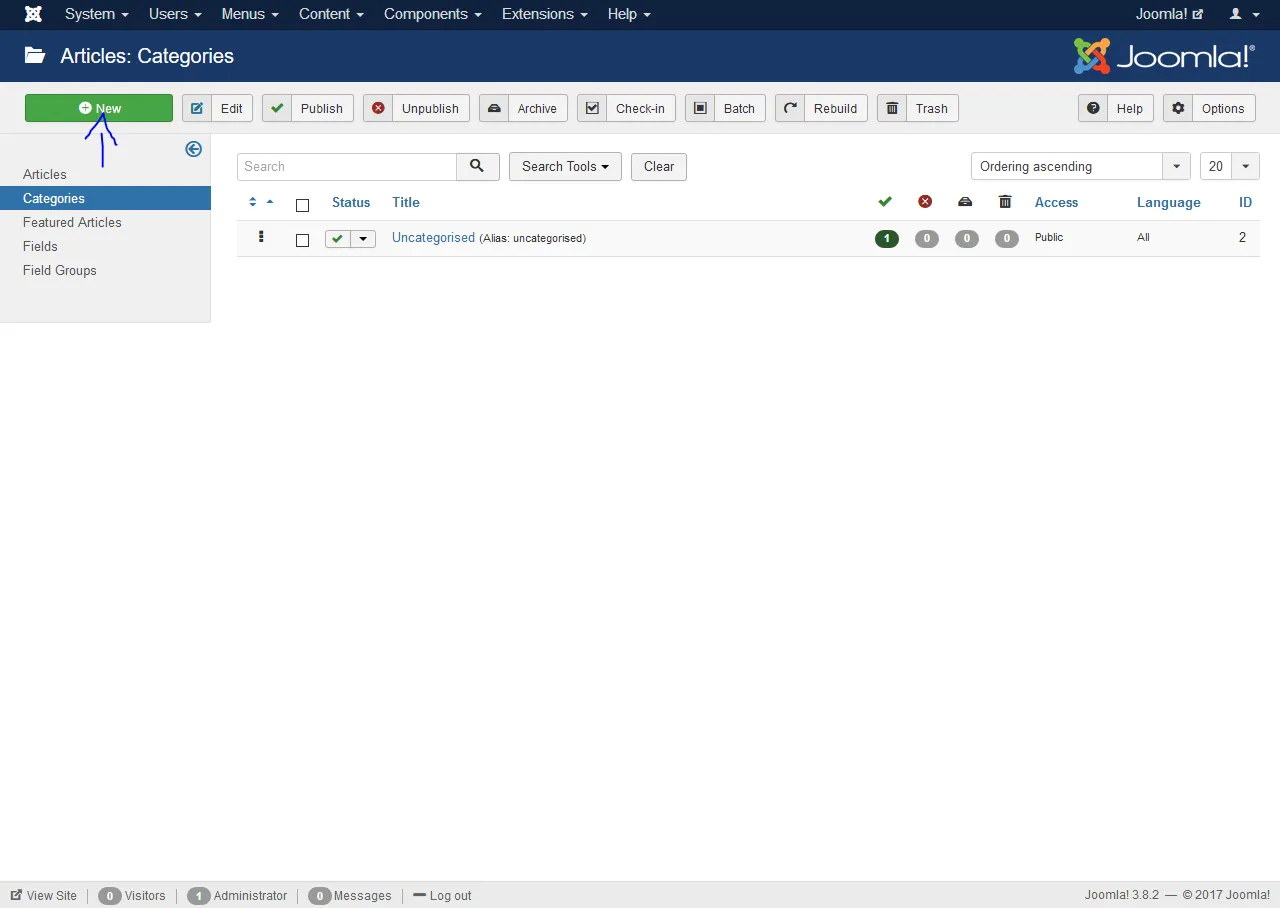Open View Site link in footer
The width and height of the screenshot is (1280, 908).
click(x=44, y=895)
